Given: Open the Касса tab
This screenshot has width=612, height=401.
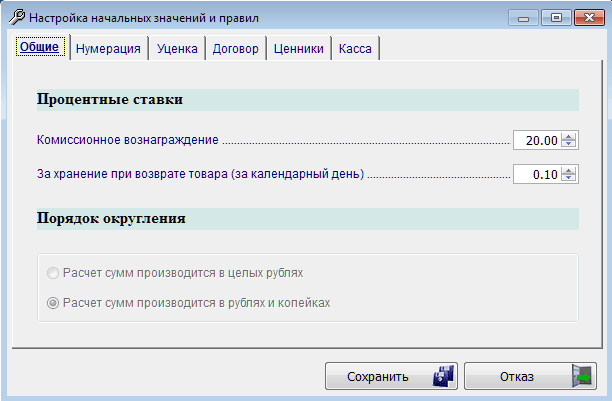Looking at the screenshot, I should coord(355,48).
